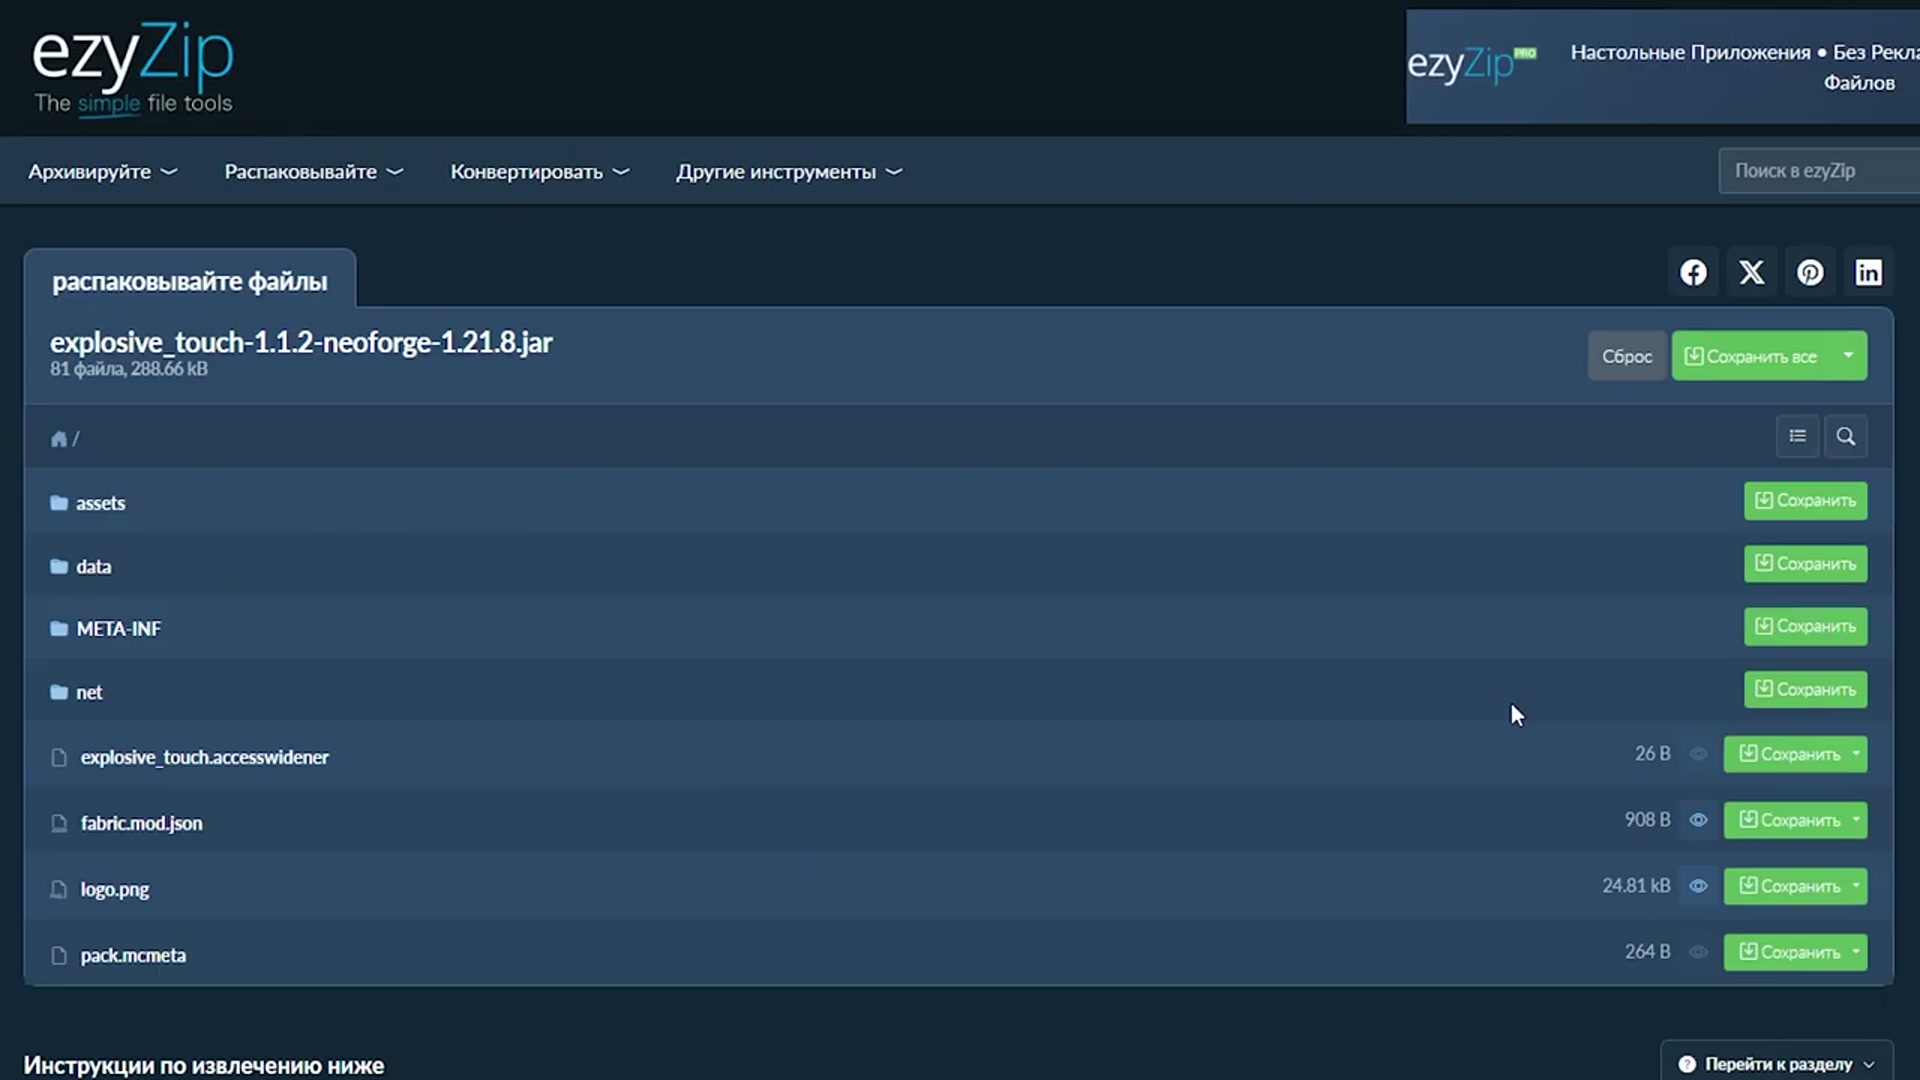
Task: Select explosive_touch.accesswidener file name
Action: pyautogui.click(x=204, y=757)
